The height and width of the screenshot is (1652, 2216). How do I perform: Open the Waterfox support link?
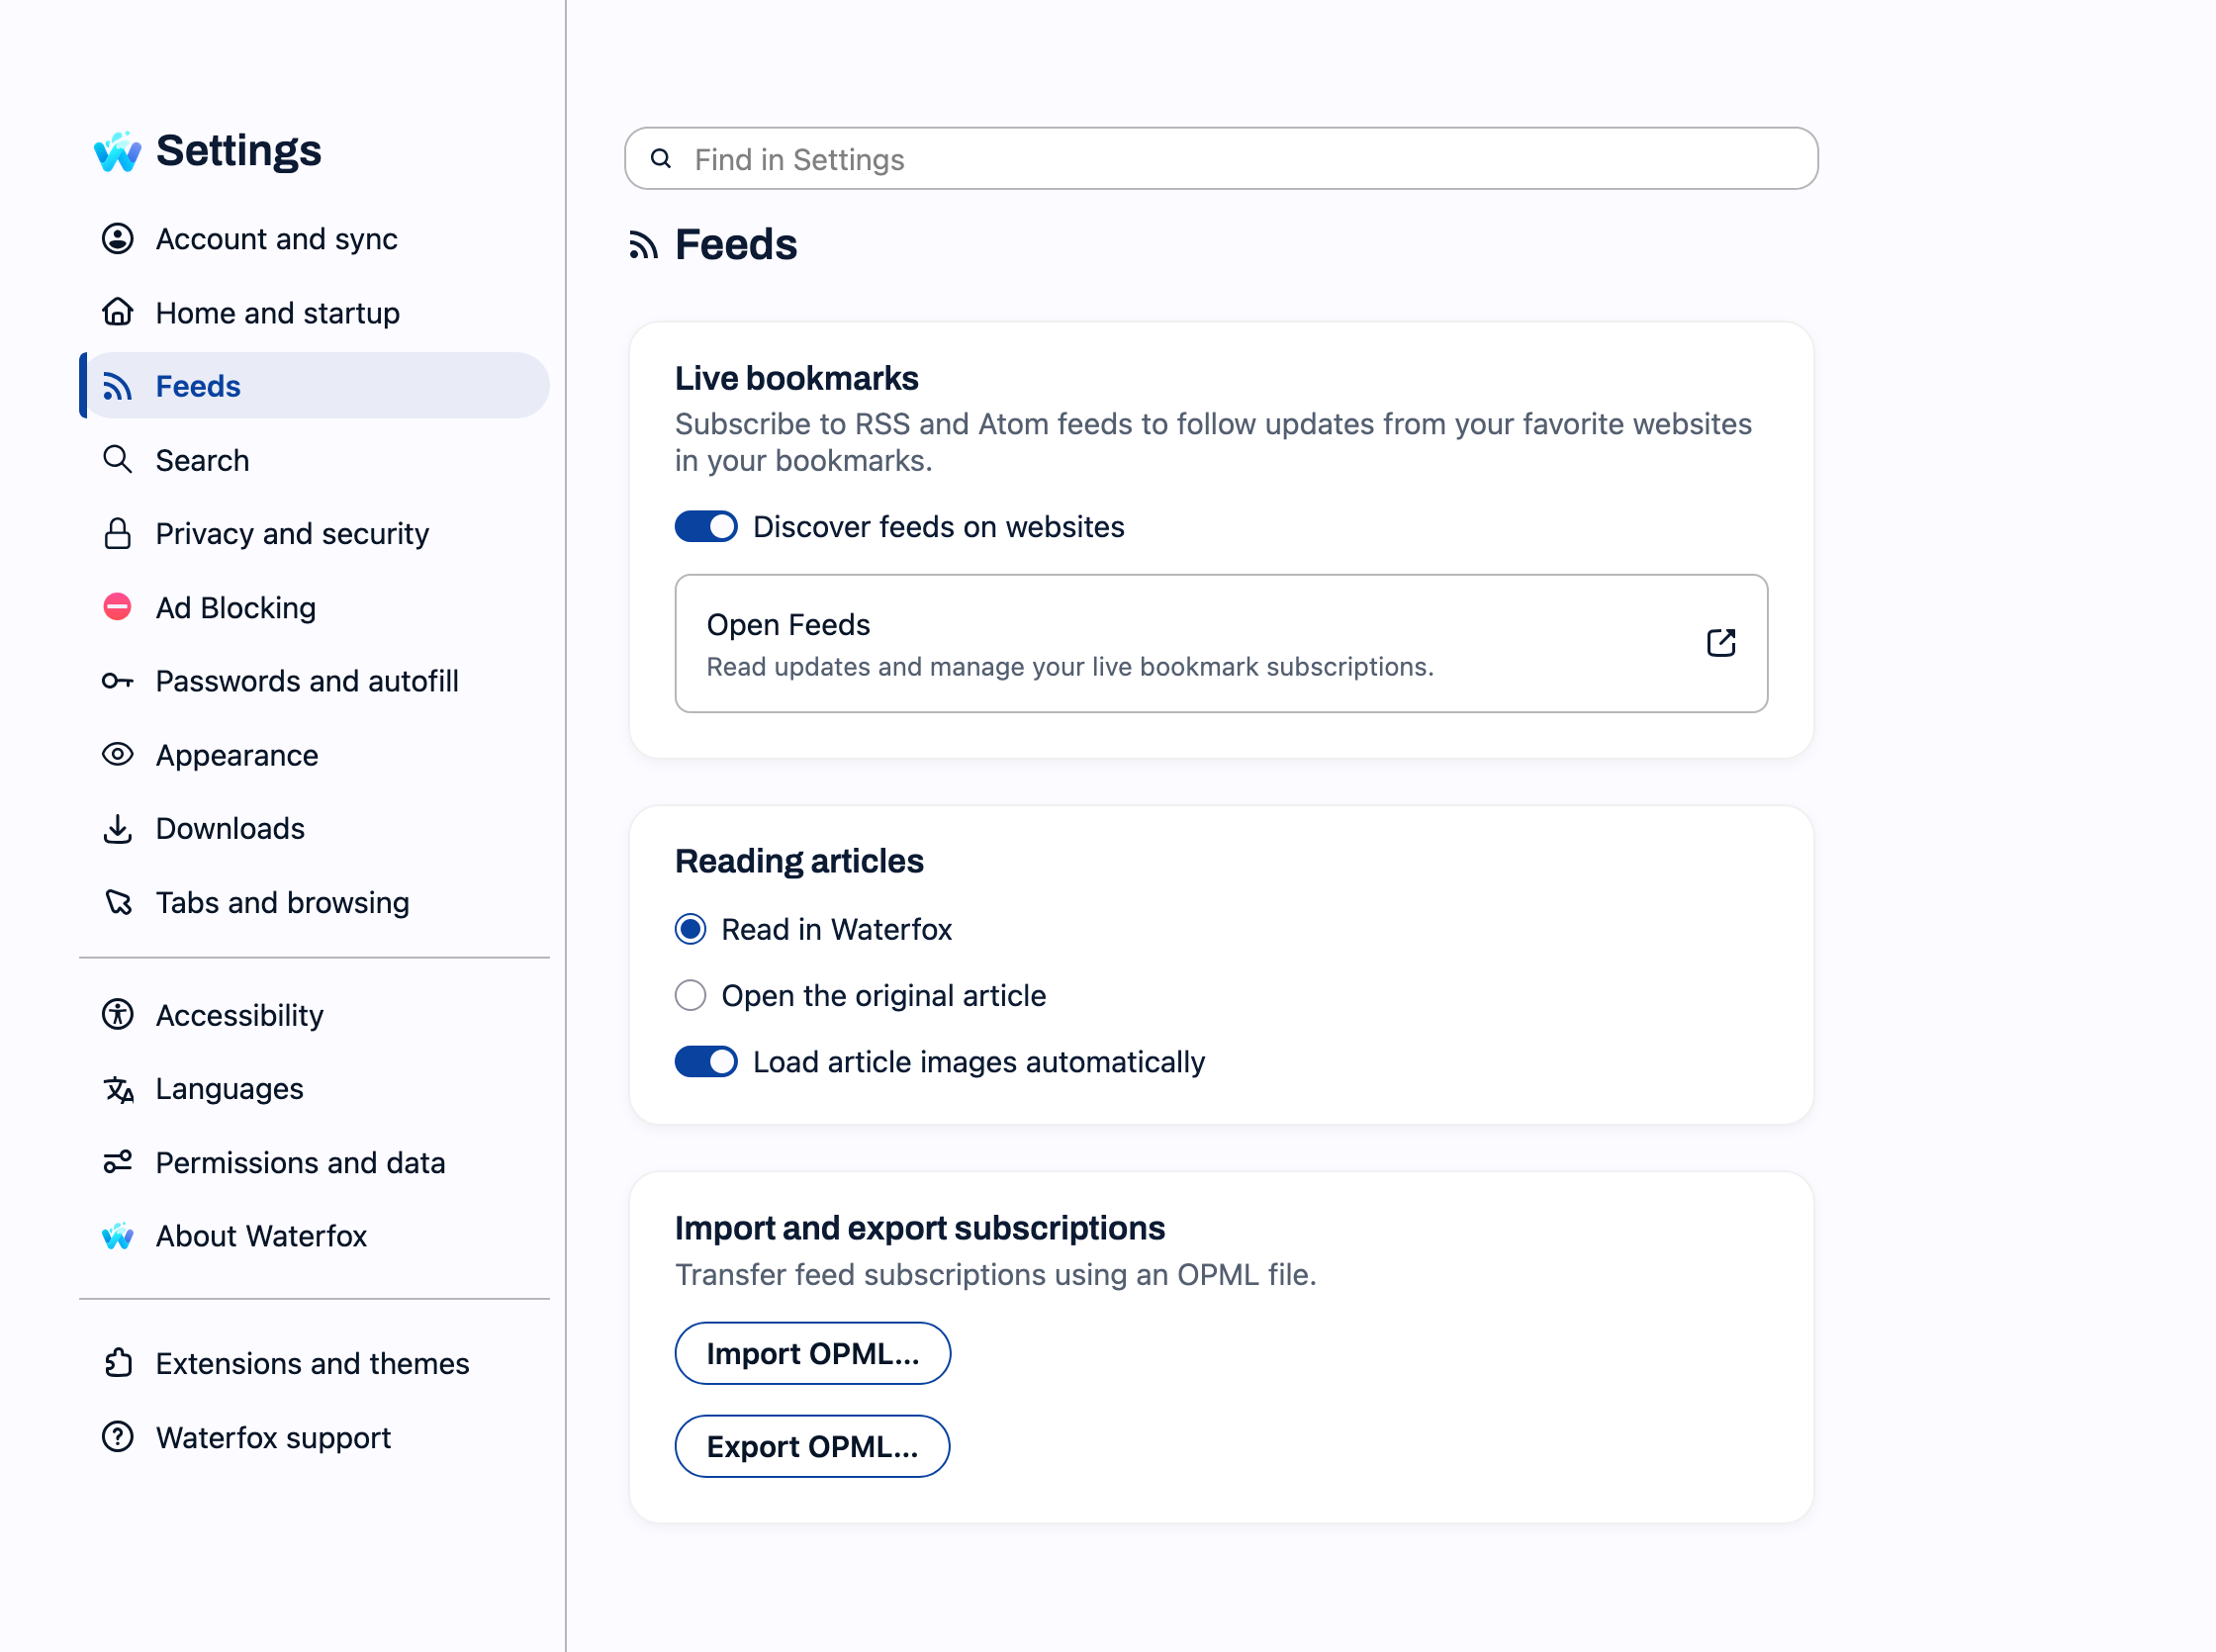click(314, 1437)
